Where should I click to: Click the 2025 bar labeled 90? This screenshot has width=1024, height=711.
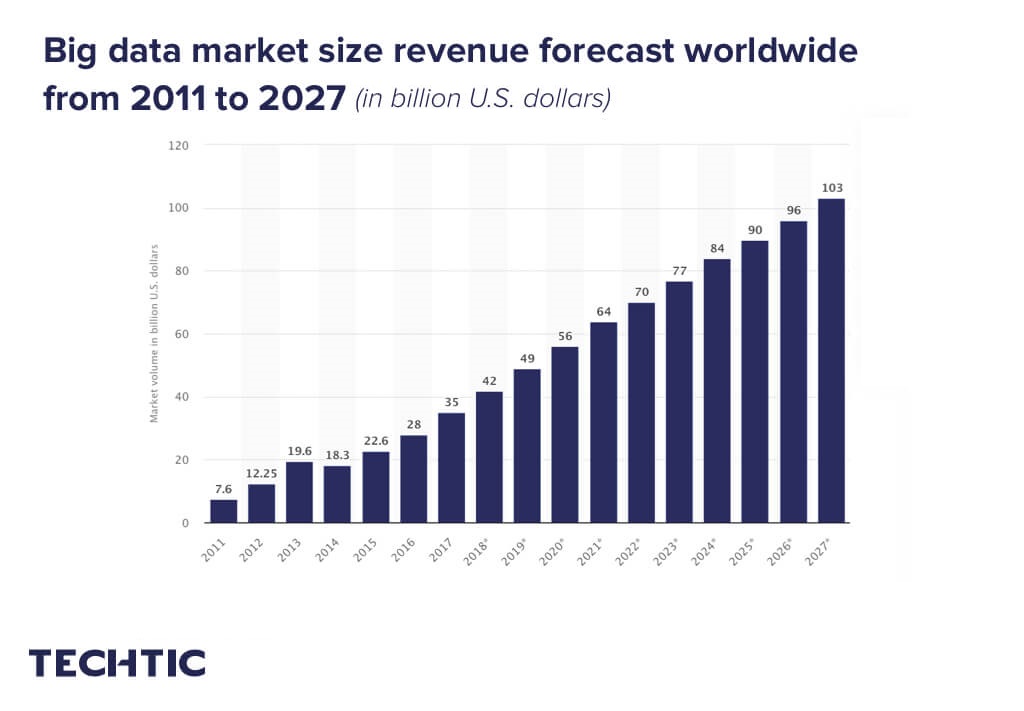tap(754, 382)
